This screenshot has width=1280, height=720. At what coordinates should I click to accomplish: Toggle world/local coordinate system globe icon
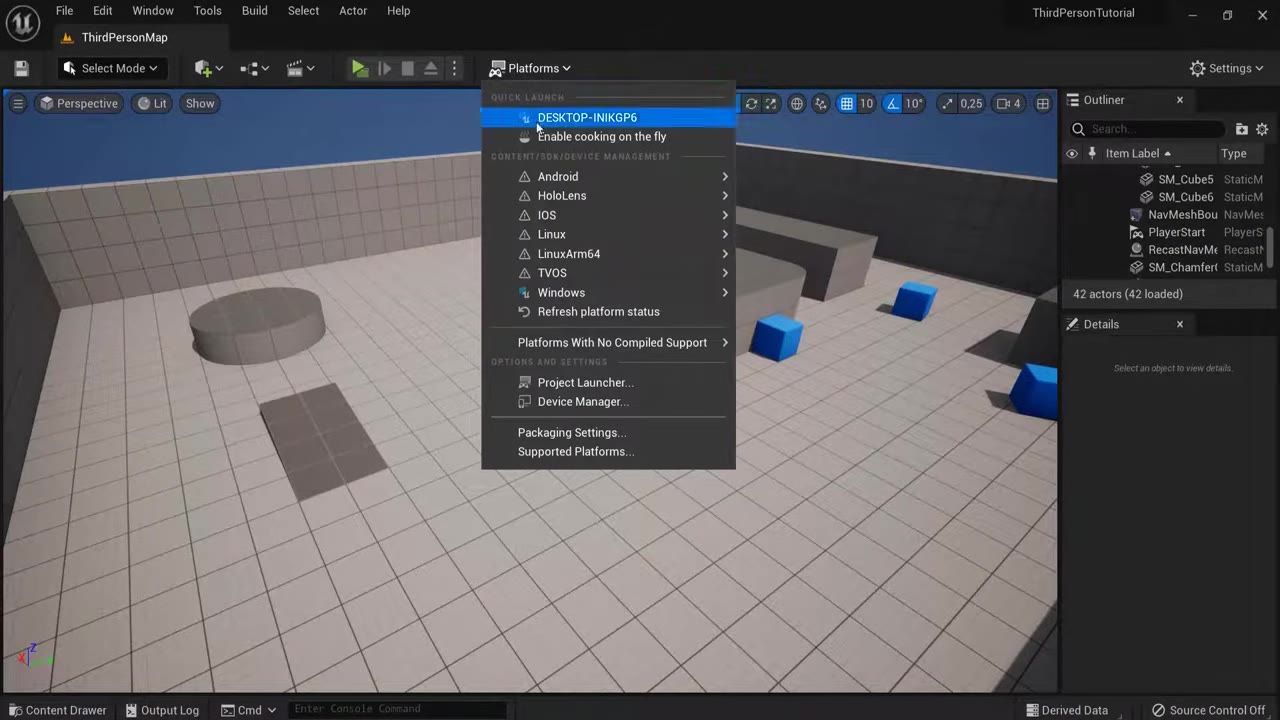click(797, 103)
